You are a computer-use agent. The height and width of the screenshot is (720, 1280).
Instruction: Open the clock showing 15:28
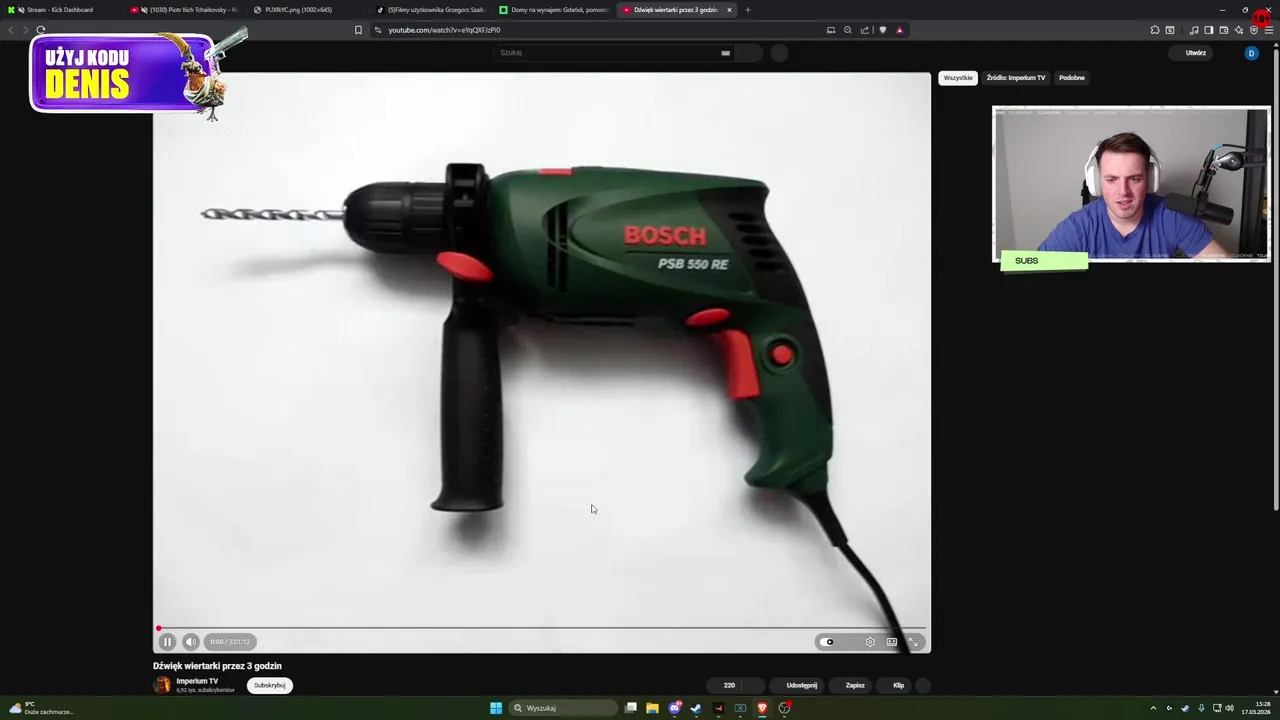[x=1256, y=708]
